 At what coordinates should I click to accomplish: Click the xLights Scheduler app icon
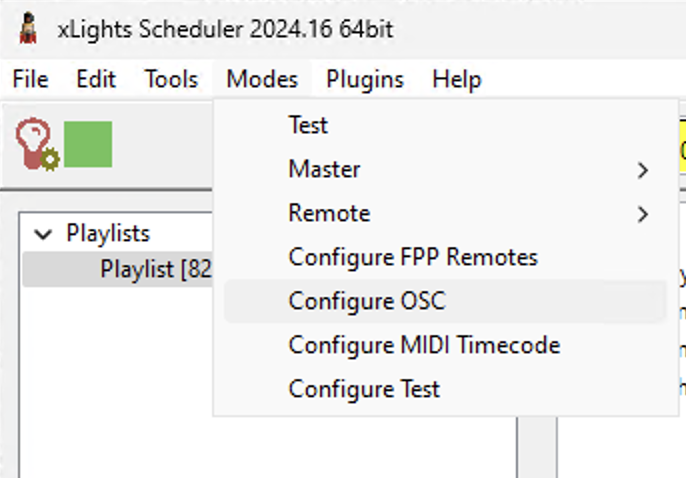click(x=29, y=28)
